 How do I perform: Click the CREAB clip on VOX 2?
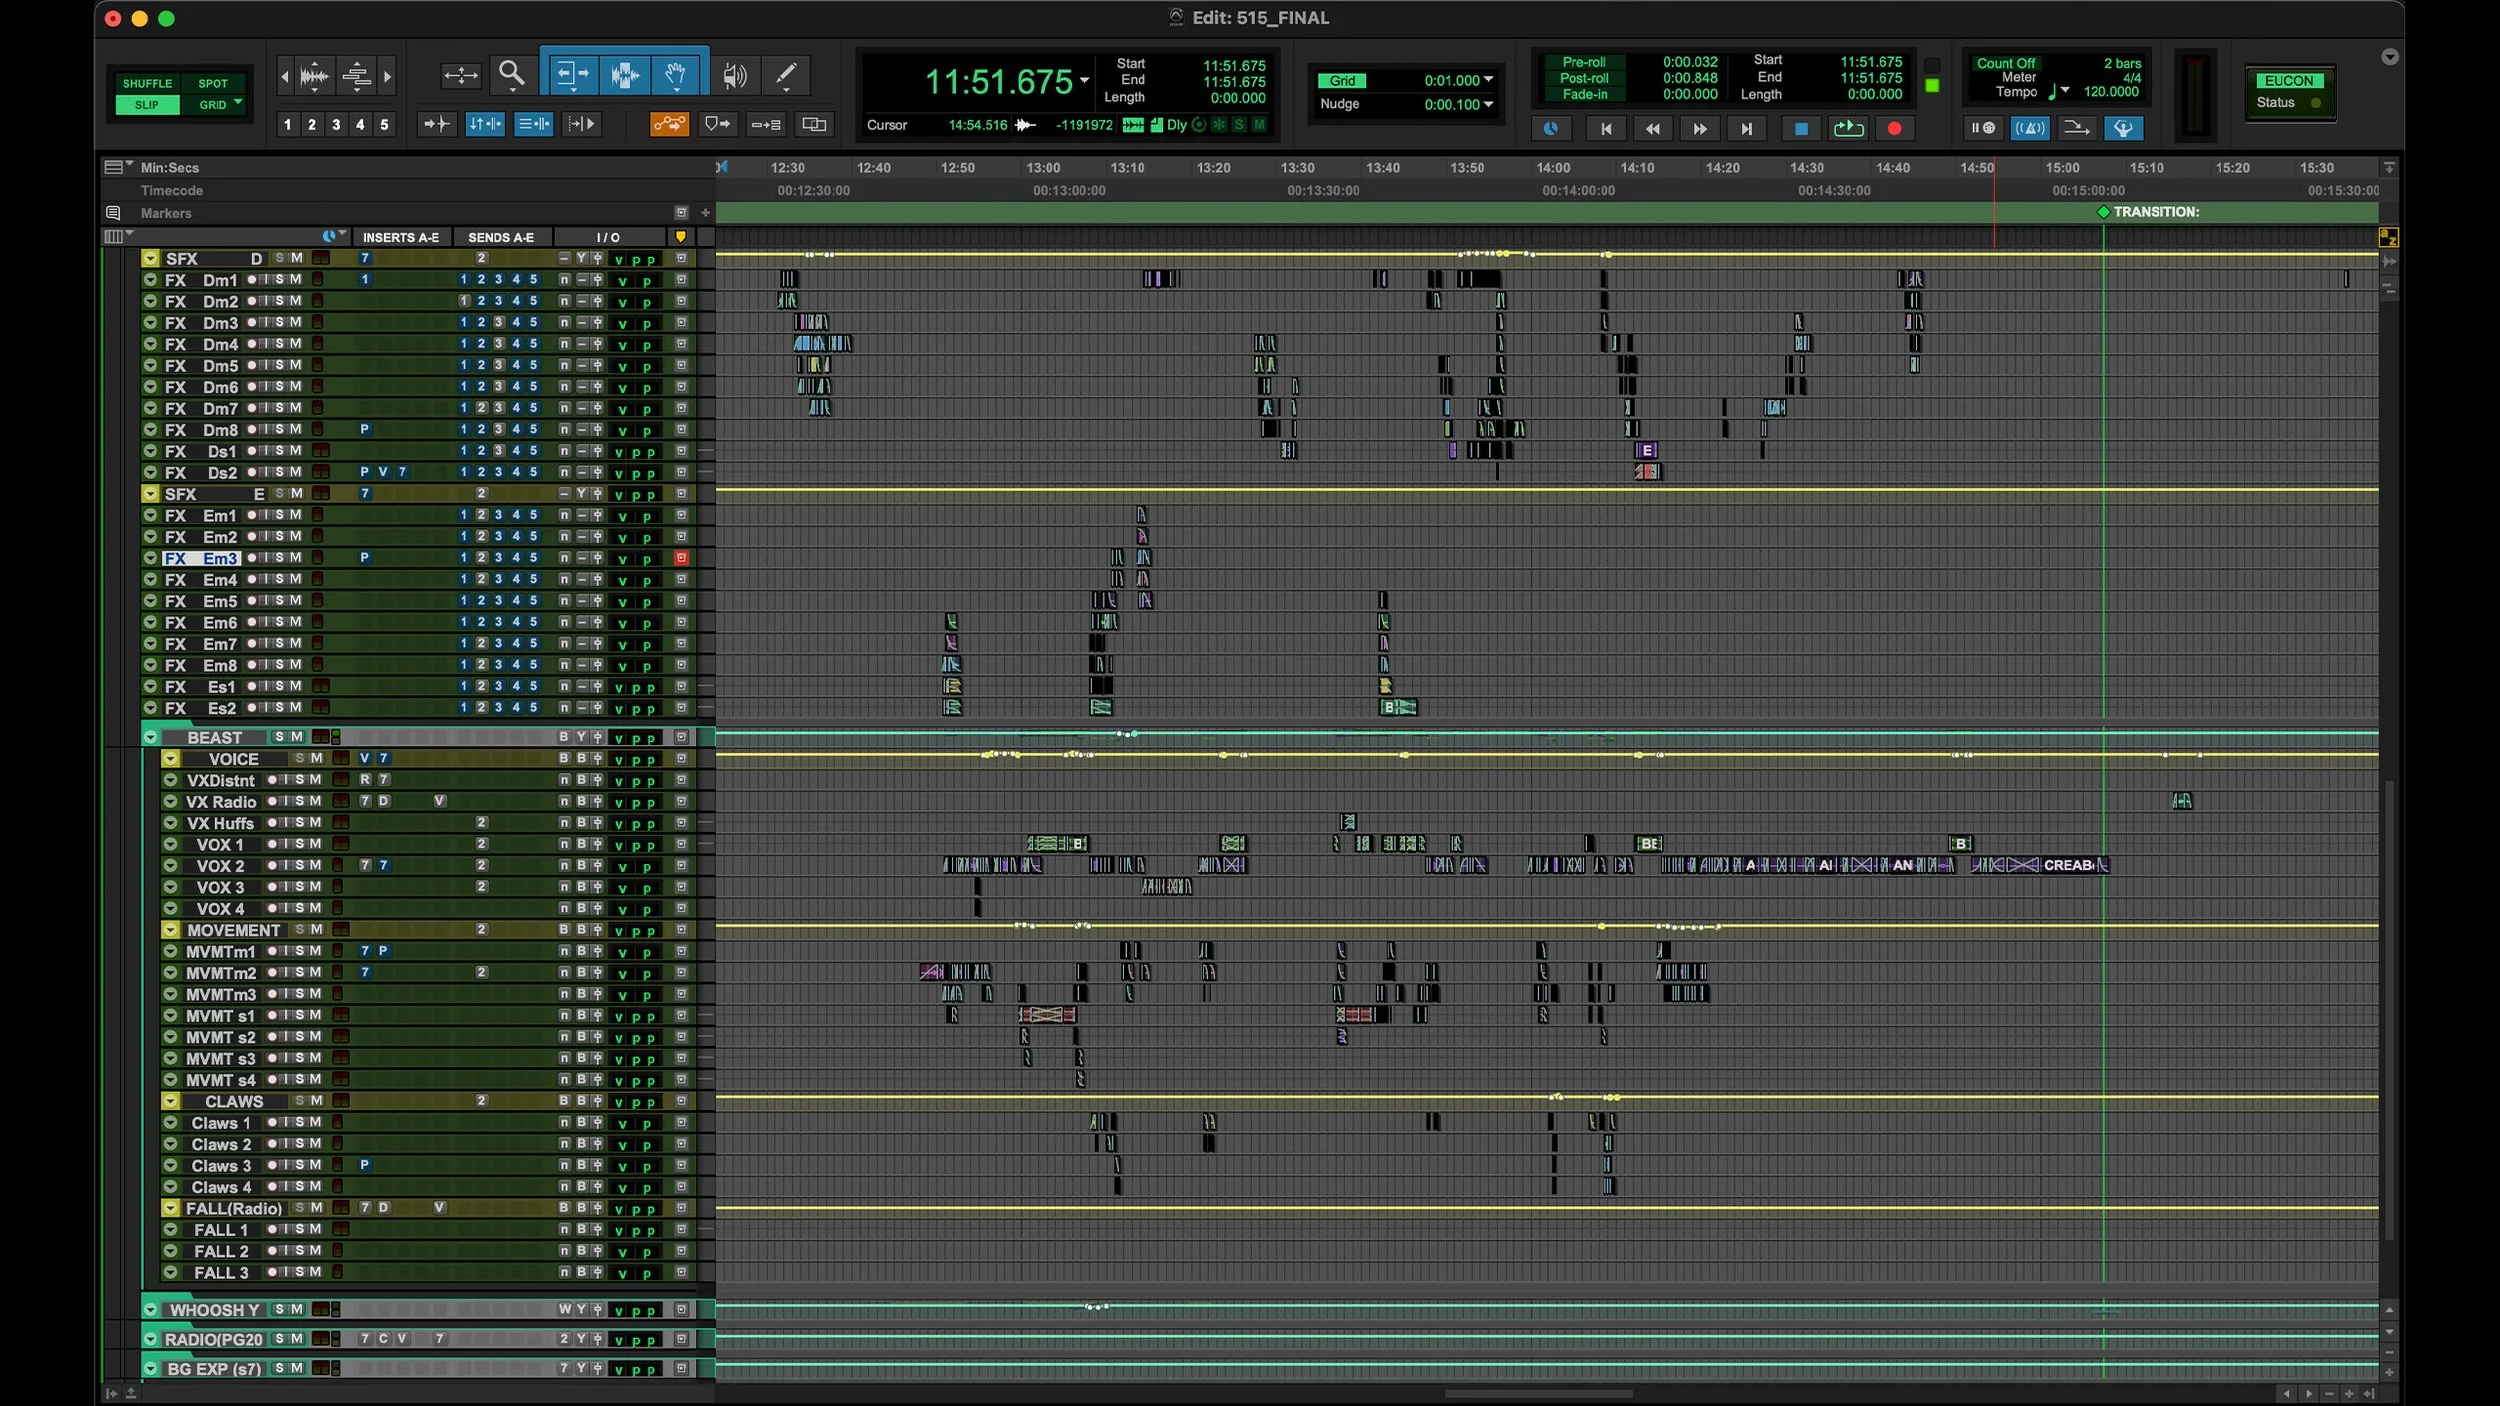tap(2070, 866)
